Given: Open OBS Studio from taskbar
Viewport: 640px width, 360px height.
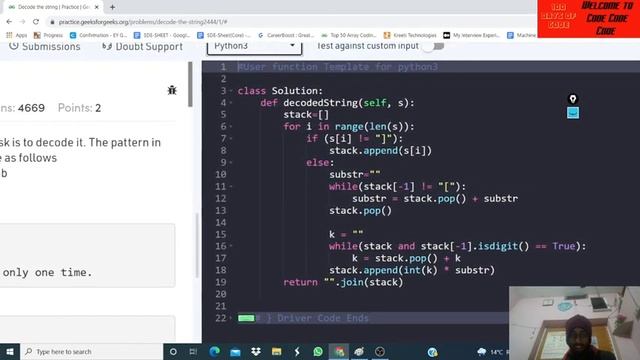Looking at the screenshot, I should [380, 351].
